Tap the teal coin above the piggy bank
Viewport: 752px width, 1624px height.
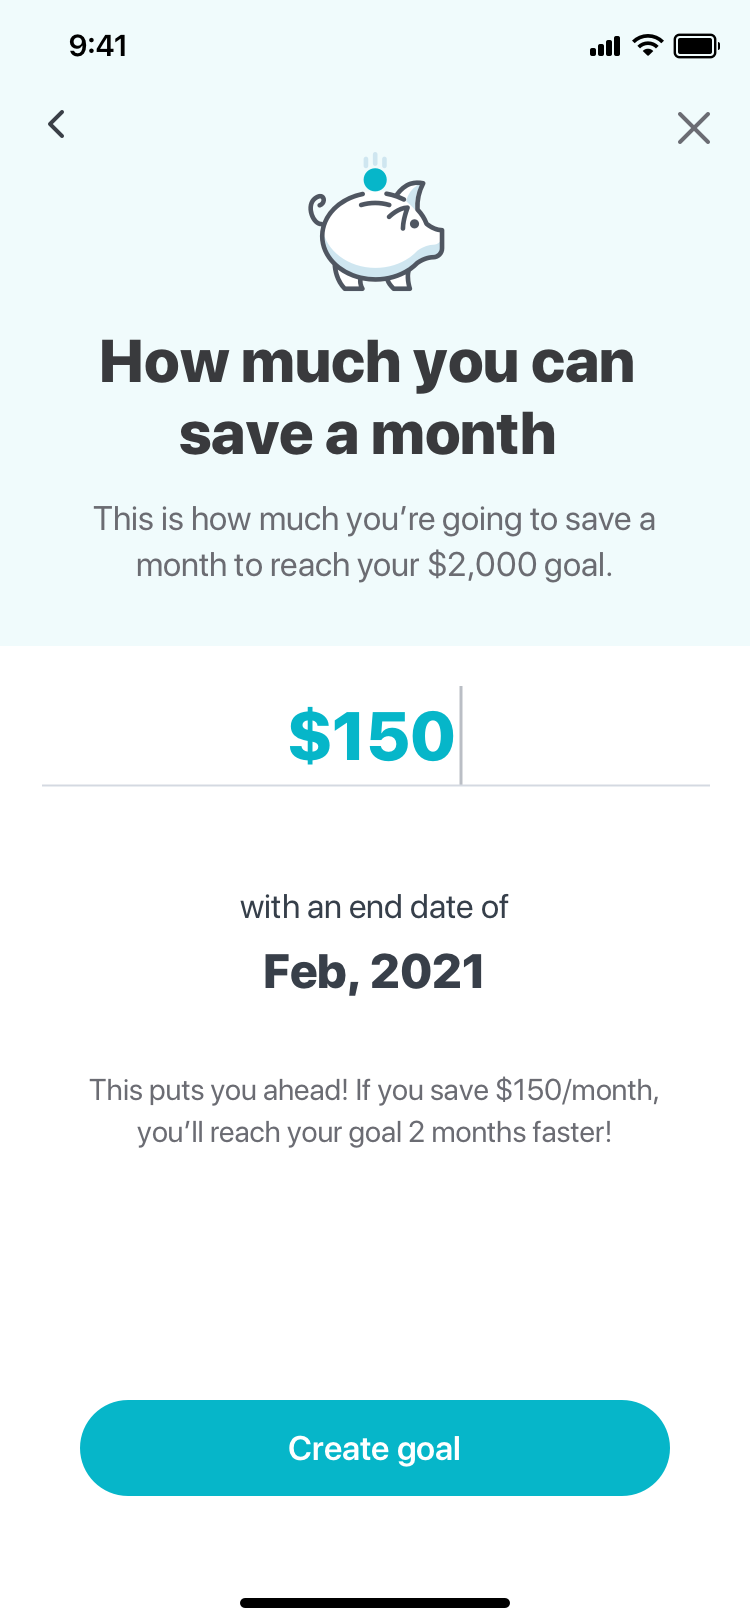coord(375,180)
